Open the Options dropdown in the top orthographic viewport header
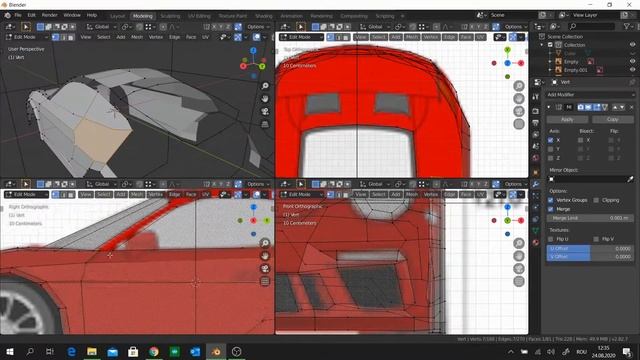 click(515, 27)
